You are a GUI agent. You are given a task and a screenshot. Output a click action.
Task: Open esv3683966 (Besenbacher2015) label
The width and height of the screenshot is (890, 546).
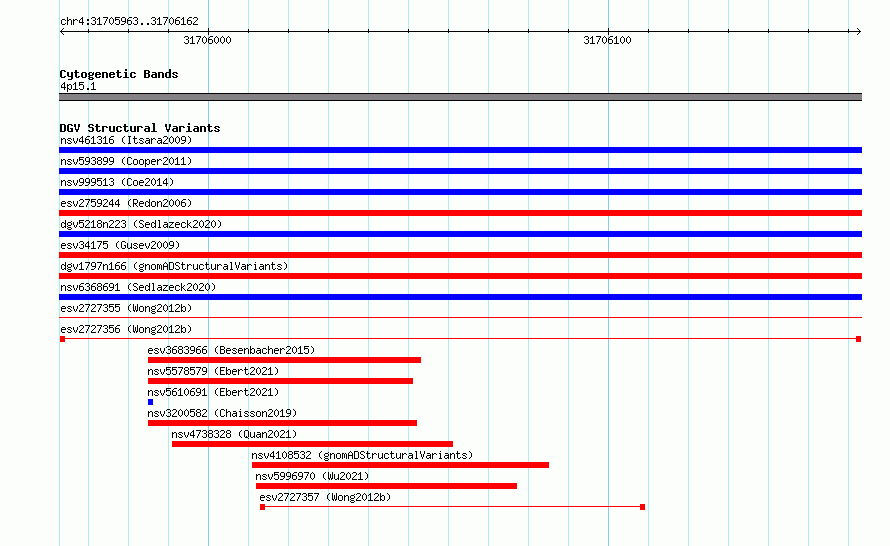pyautogui.click(x=231, y=350)
